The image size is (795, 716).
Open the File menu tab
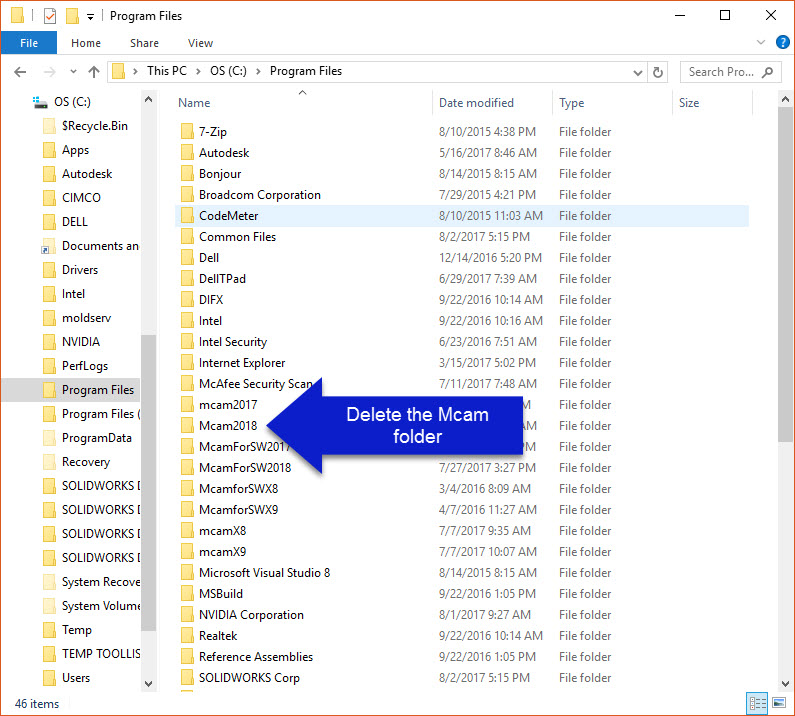(x=29, y=43)
